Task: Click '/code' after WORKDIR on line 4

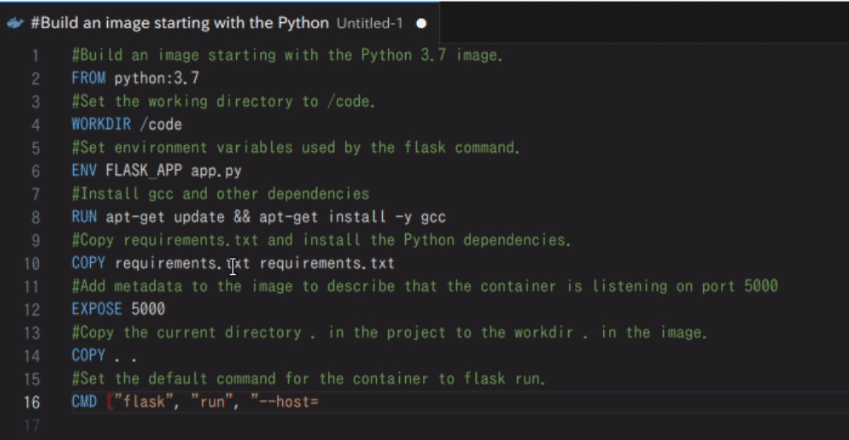Action: point(161,124)
